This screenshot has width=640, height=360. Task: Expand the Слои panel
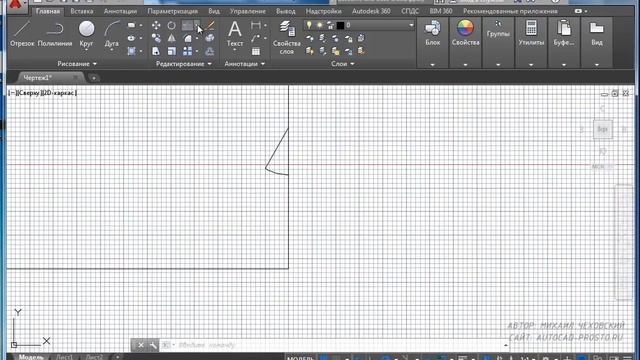click(342, 64)
